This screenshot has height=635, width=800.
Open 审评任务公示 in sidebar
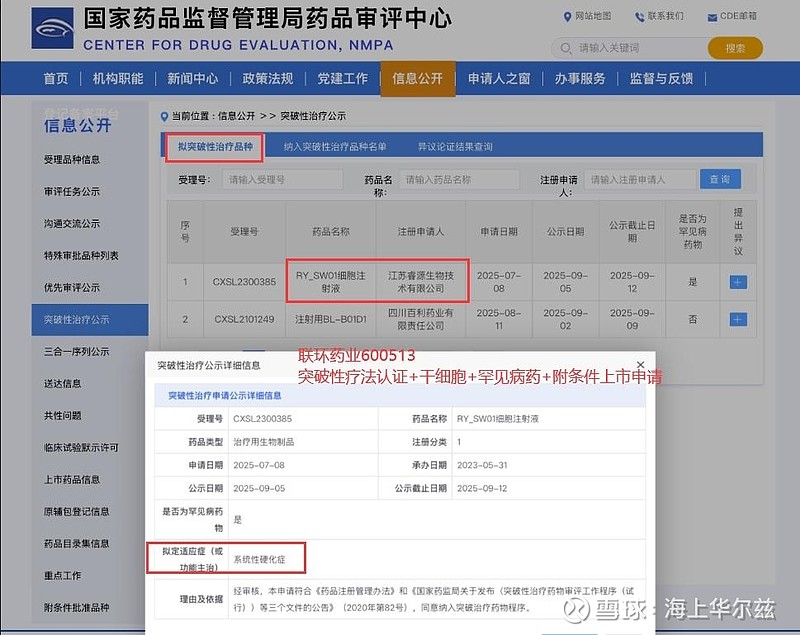point(72,192)
